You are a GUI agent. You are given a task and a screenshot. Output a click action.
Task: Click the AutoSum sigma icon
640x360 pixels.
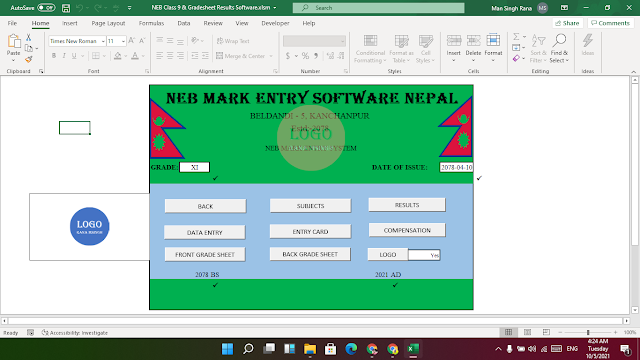coord(516,37)
